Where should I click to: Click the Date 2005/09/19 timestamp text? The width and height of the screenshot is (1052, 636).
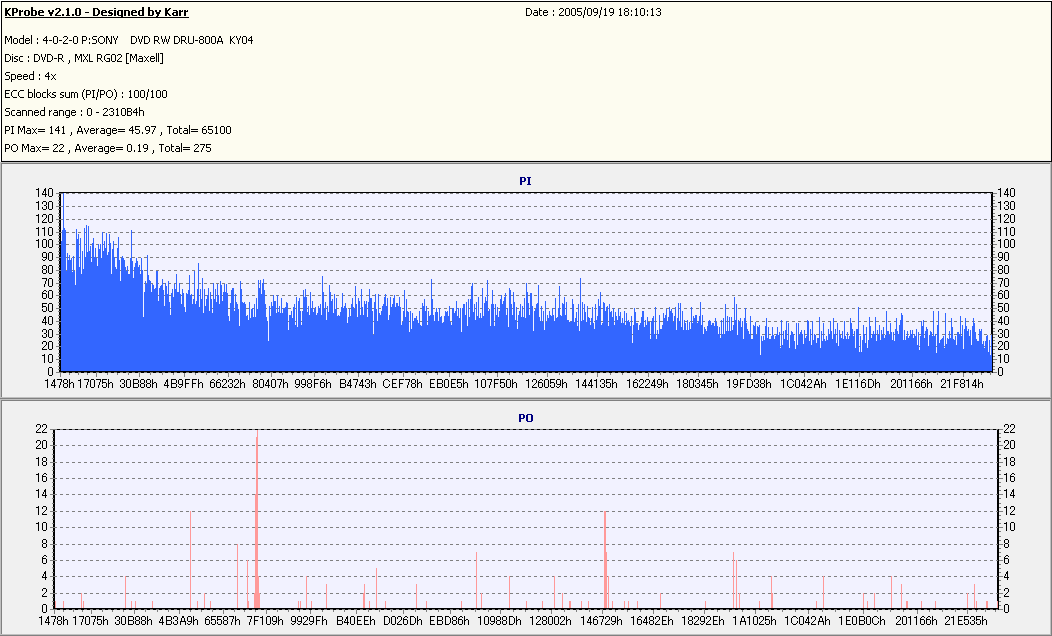(x=593, y=12)
